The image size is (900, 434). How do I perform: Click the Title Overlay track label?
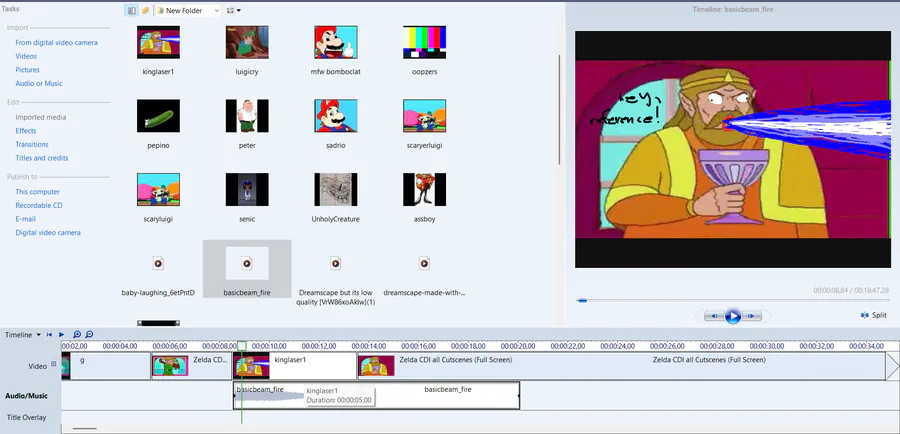[26, 417]
